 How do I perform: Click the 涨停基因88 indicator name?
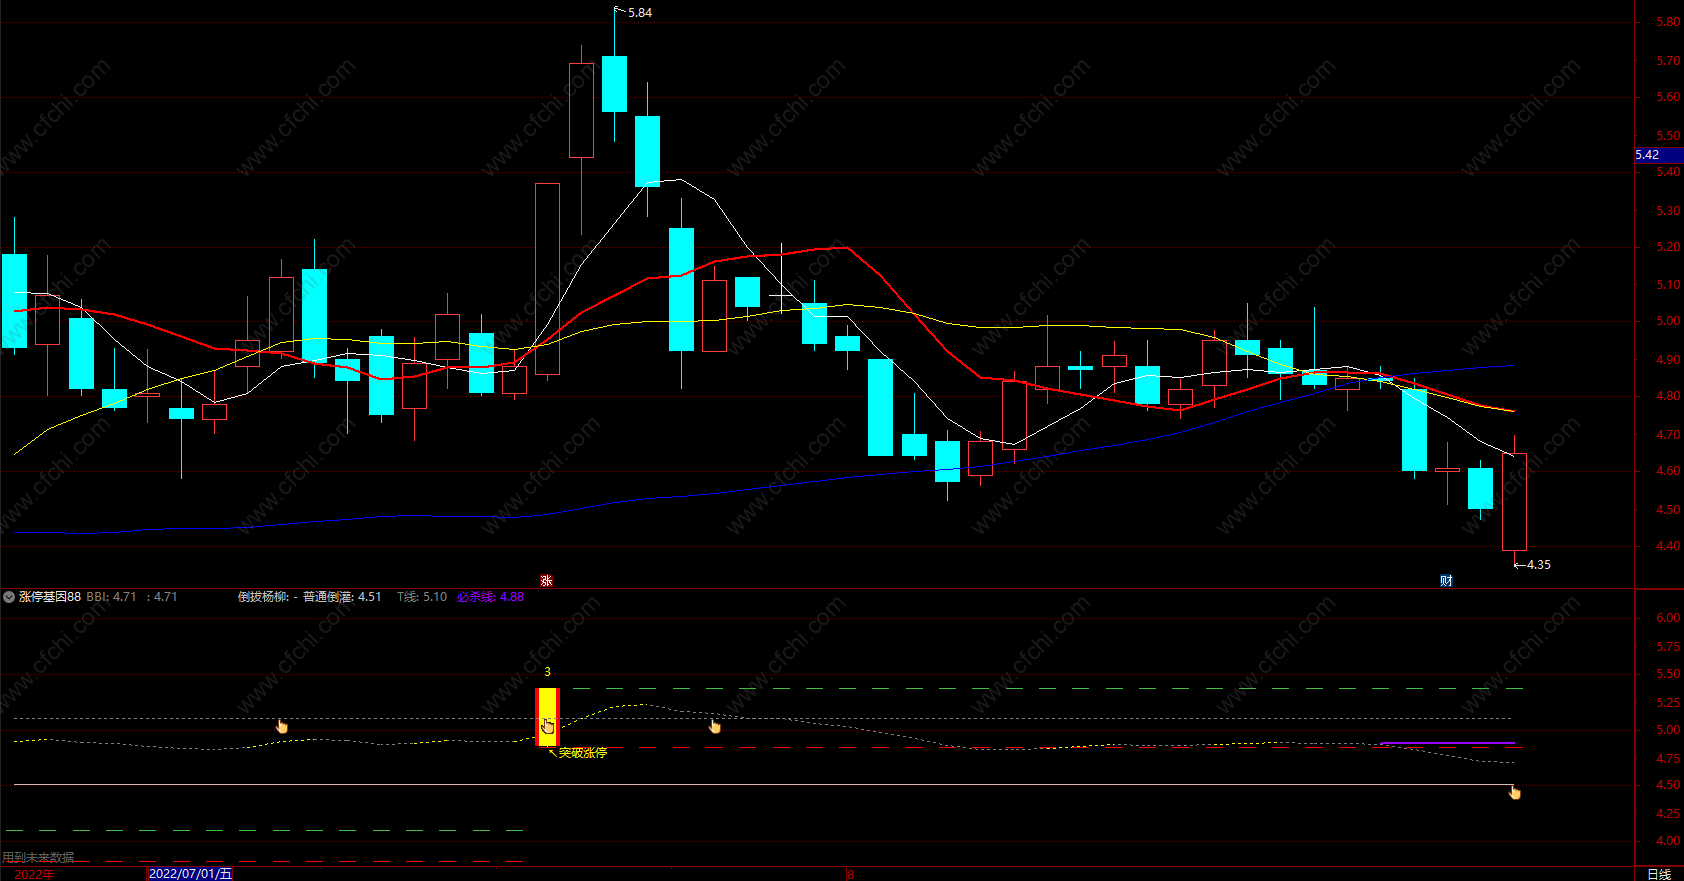50,597
